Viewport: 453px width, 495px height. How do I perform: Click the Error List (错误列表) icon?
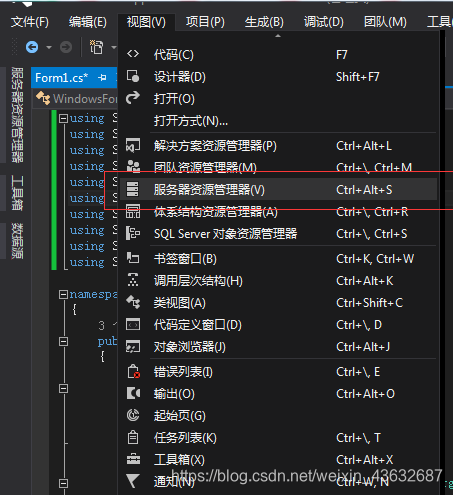coord(134,371)
